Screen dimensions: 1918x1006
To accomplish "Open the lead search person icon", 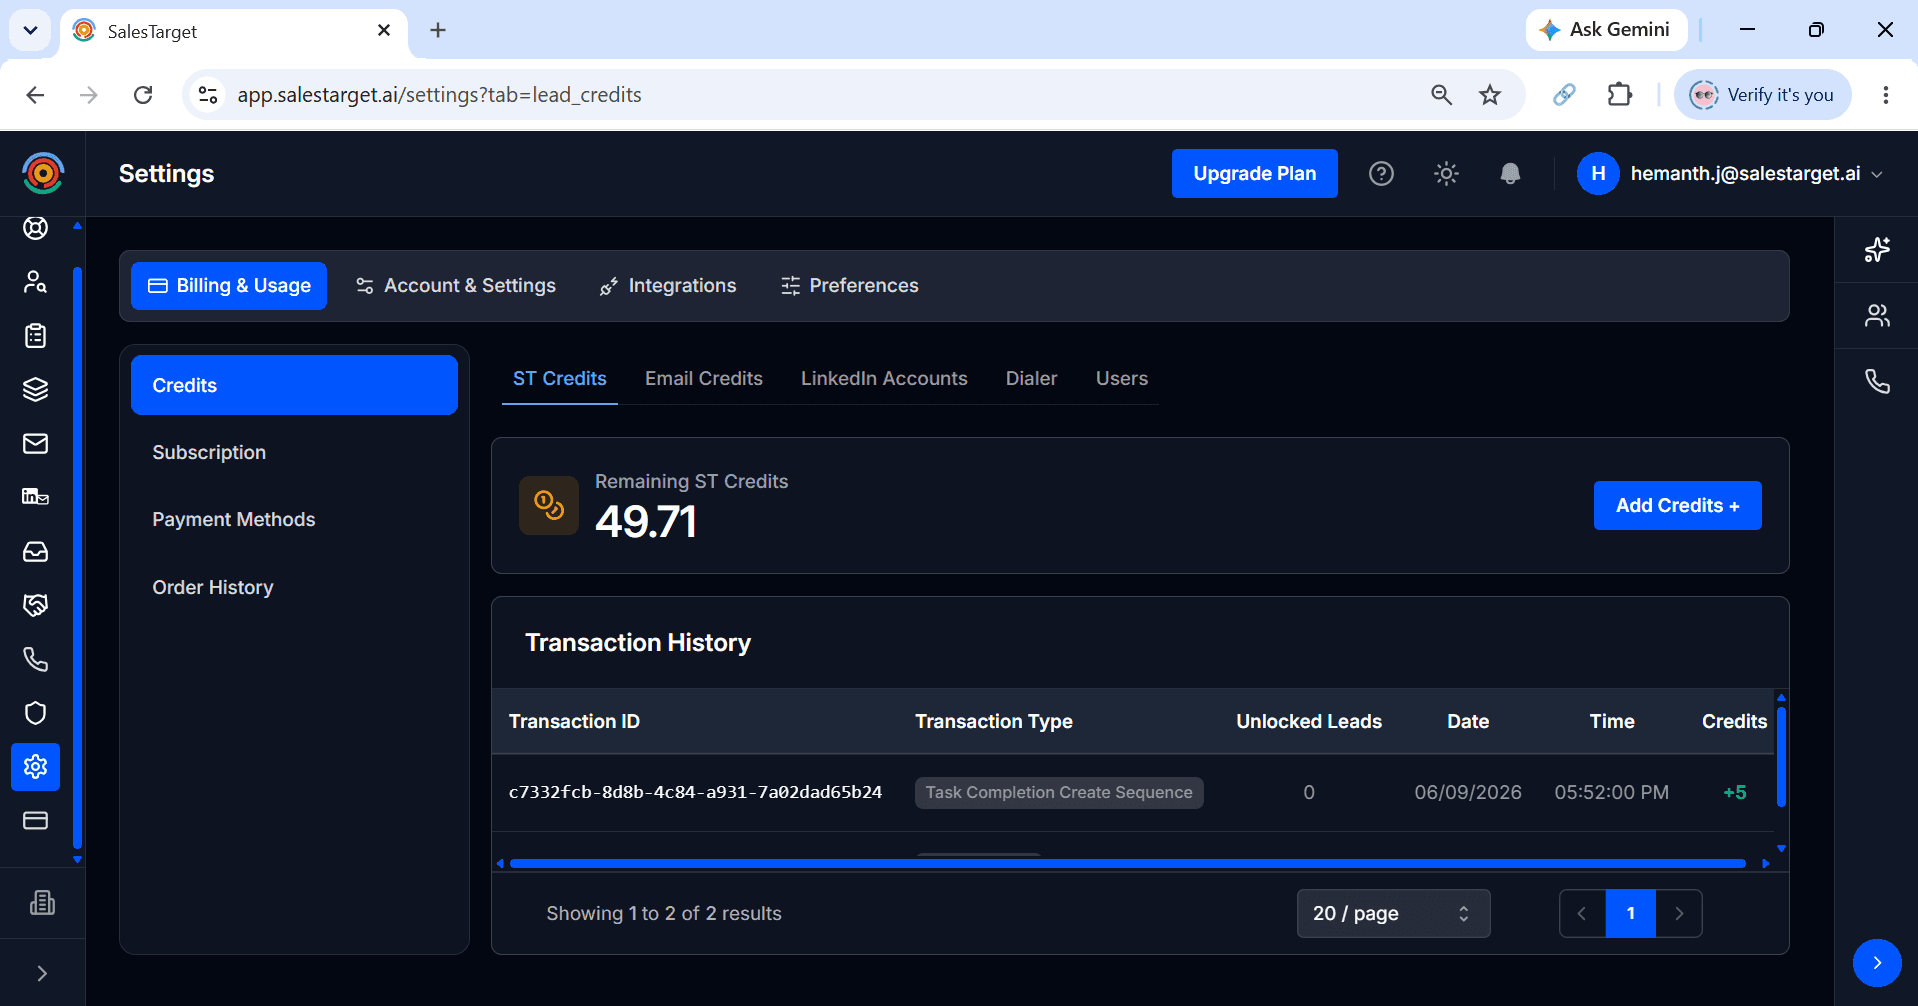I will (36, 282).
